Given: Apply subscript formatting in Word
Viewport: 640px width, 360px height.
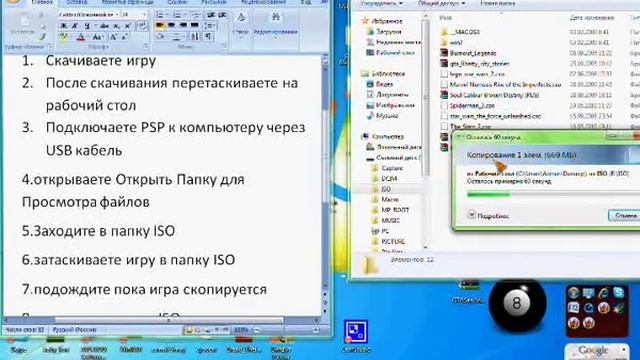Looking at the screenshot, I should 116,26.
